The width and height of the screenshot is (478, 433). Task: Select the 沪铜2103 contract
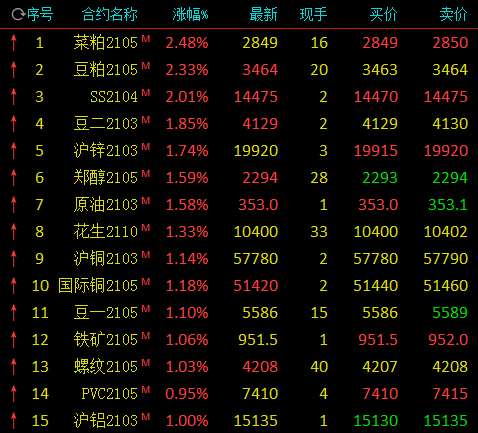(106, 259)
